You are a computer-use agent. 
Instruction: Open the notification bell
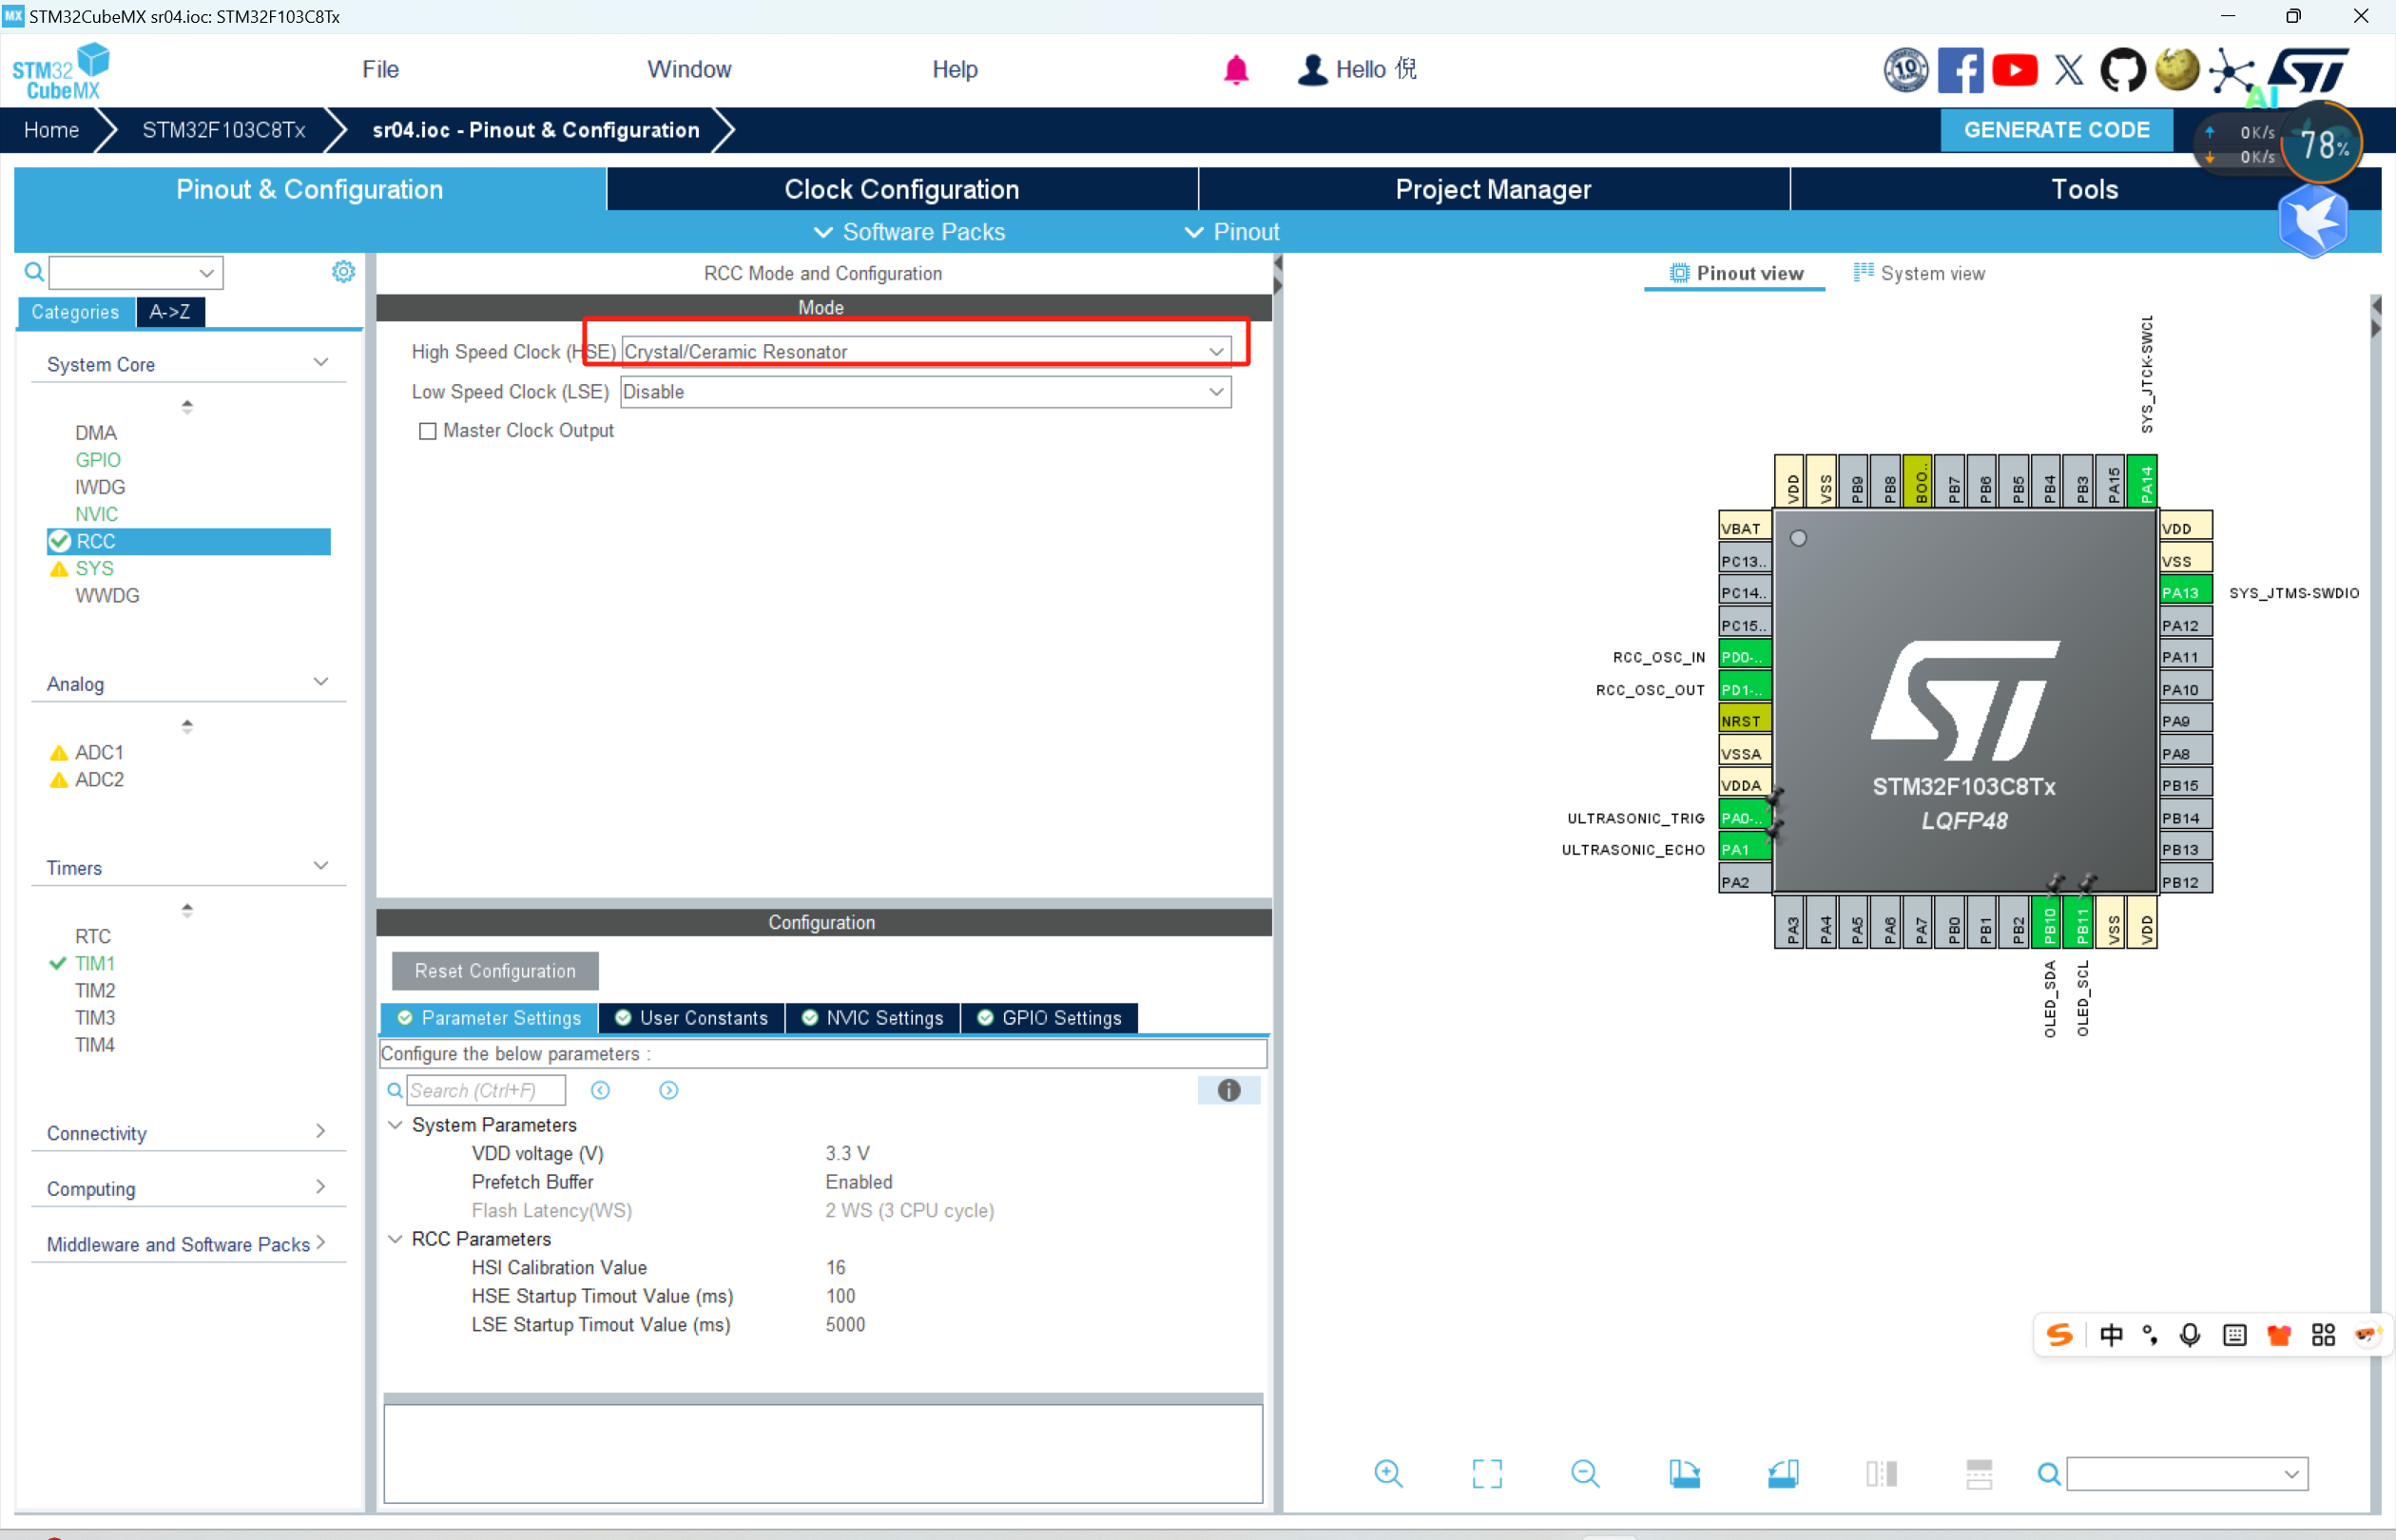point(1236,70)
